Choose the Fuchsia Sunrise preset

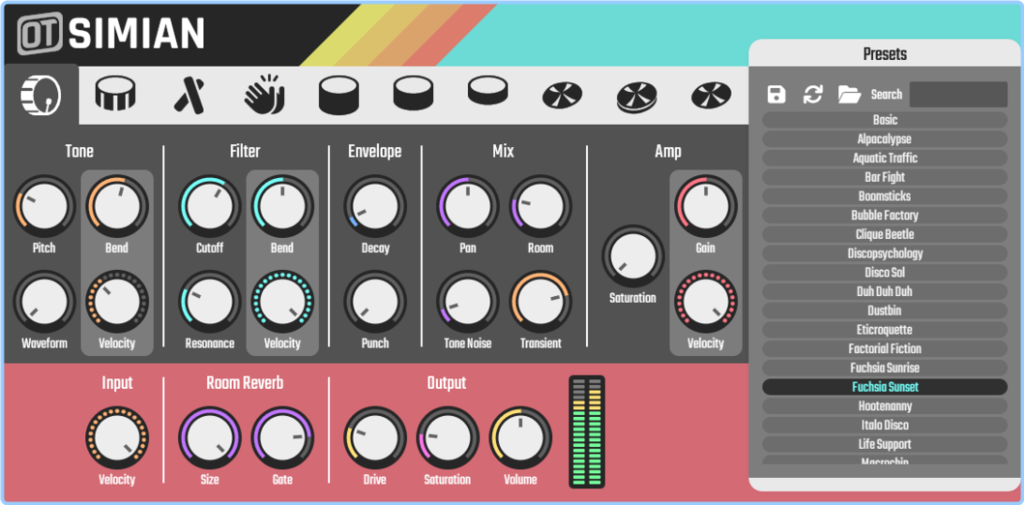click(x=885, y=367)
